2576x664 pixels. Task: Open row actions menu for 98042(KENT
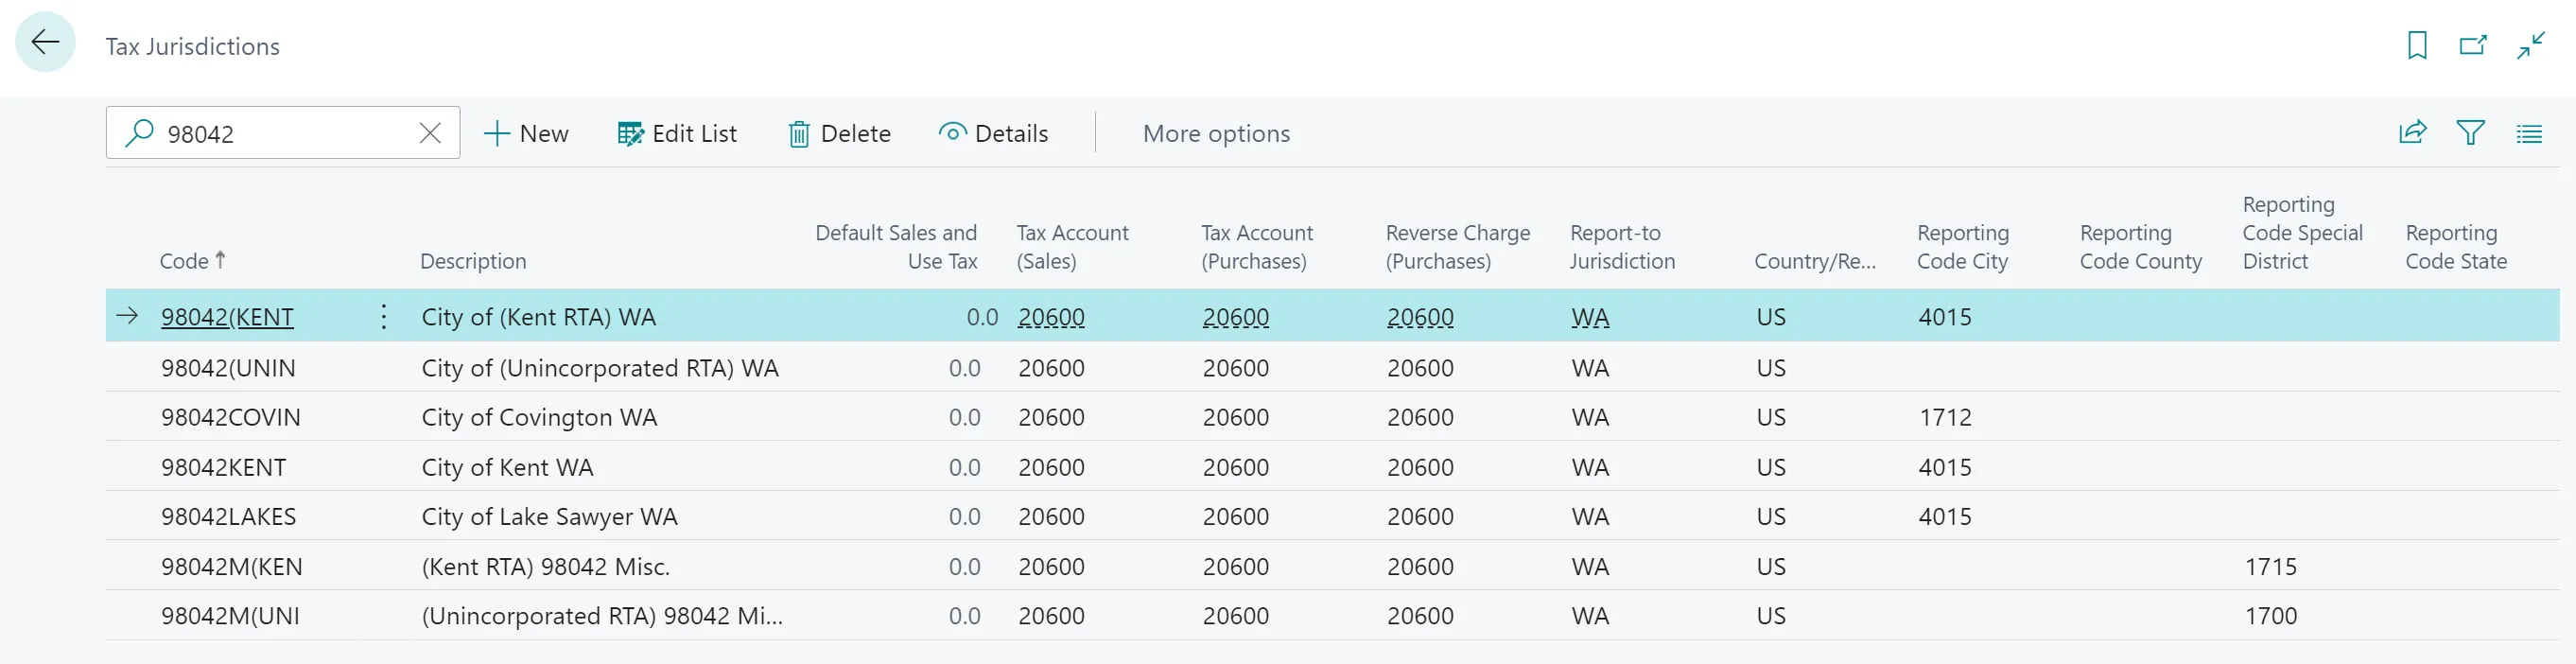384,317
